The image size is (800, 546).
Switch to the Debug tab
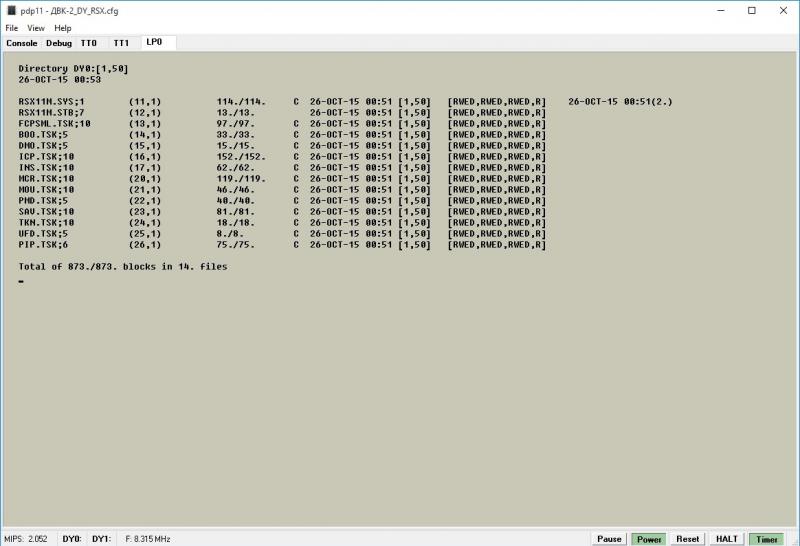pos(59,43)
